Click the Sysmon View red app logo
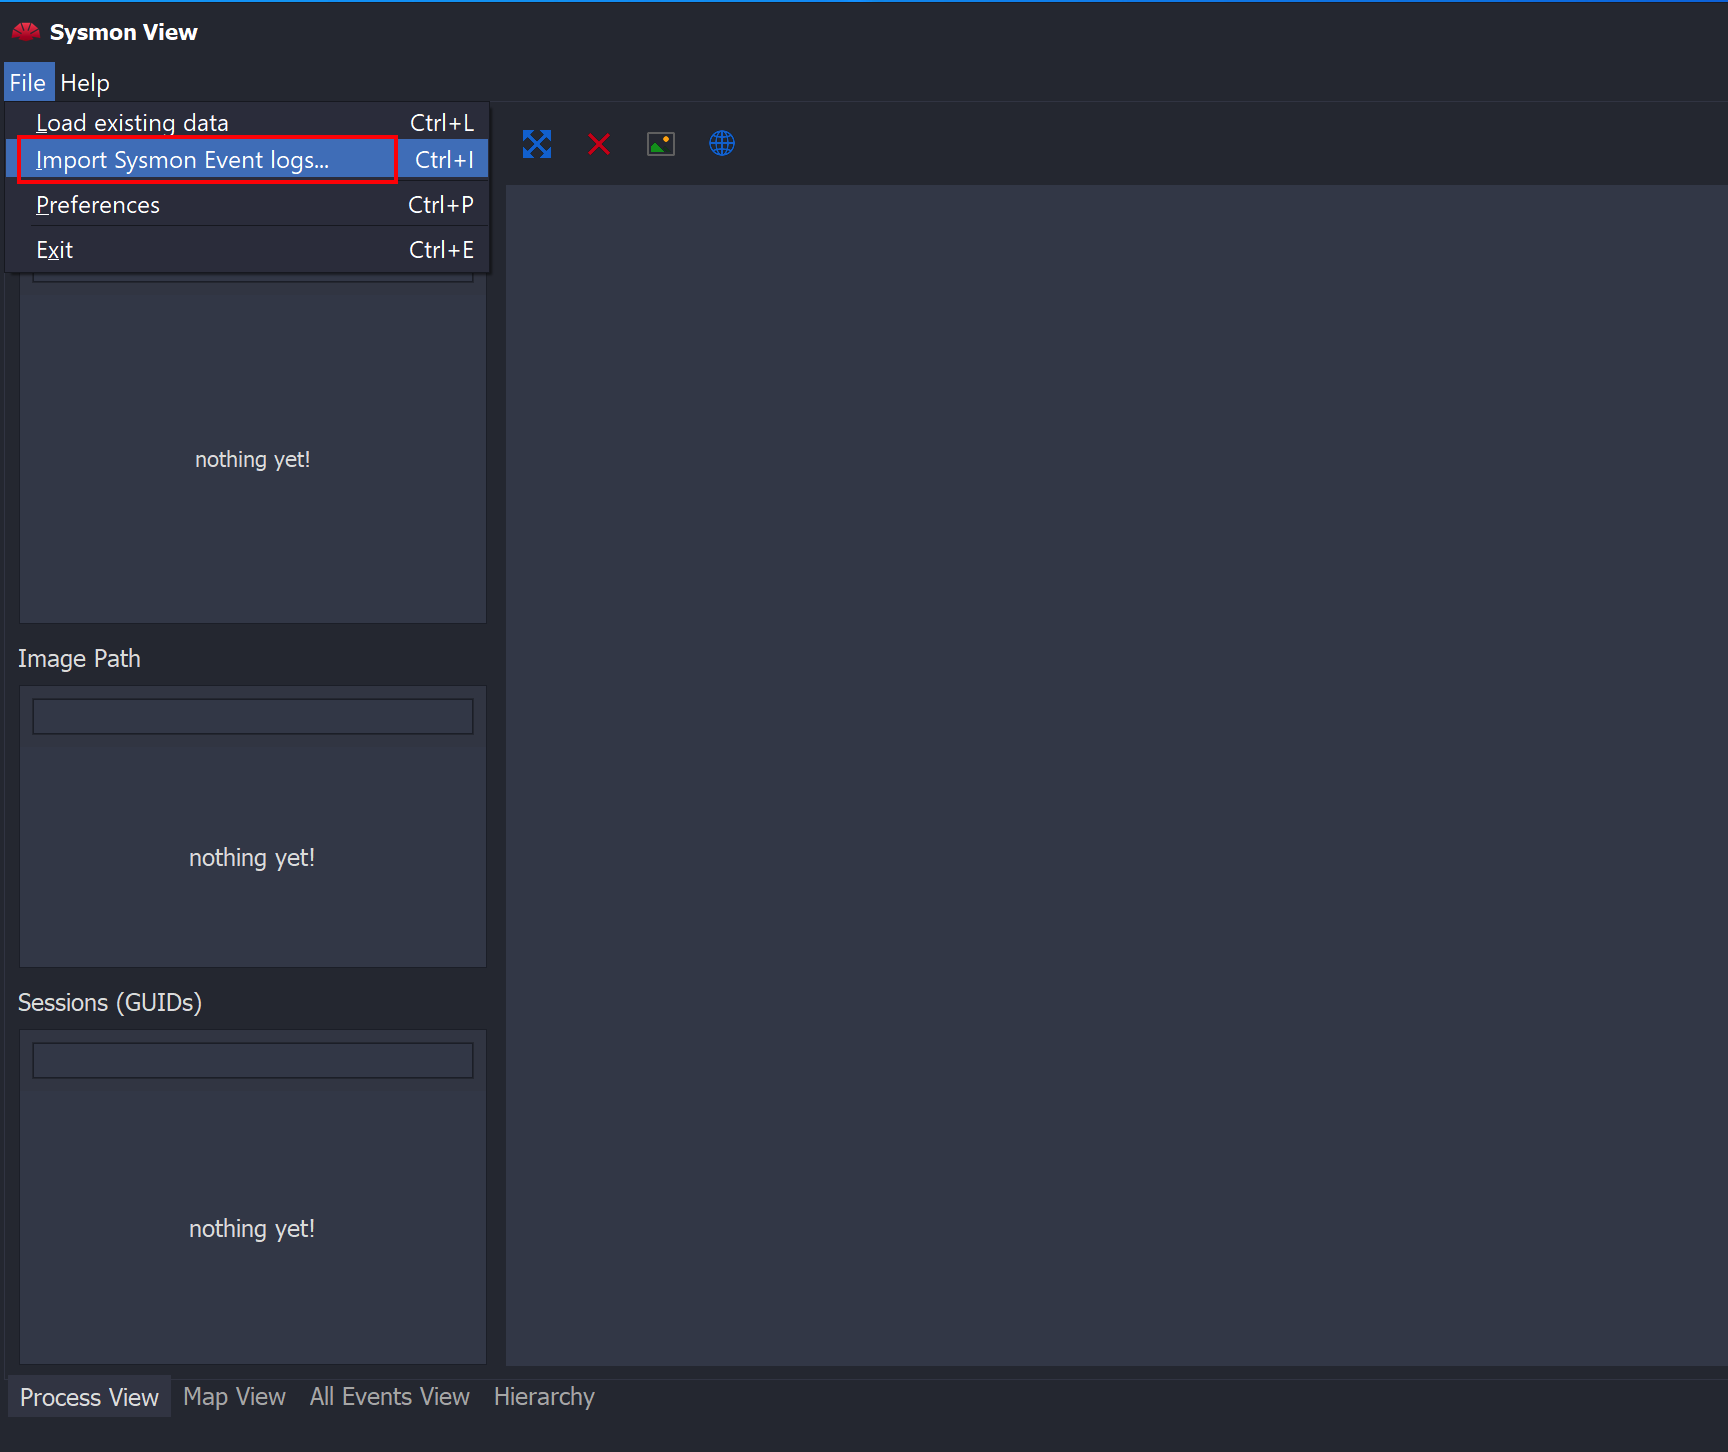 tap(26, 32)
